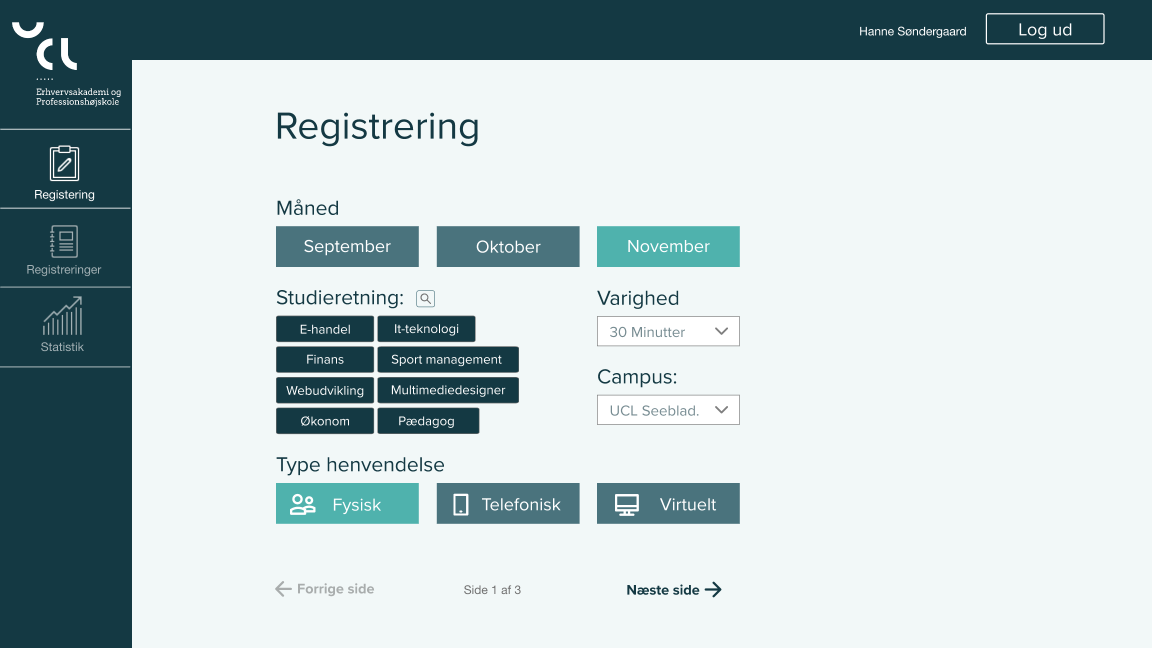This screenshot has width=1152, height=648.
Task: Click the Registrering page heading
Action: [x=378, y=126]
